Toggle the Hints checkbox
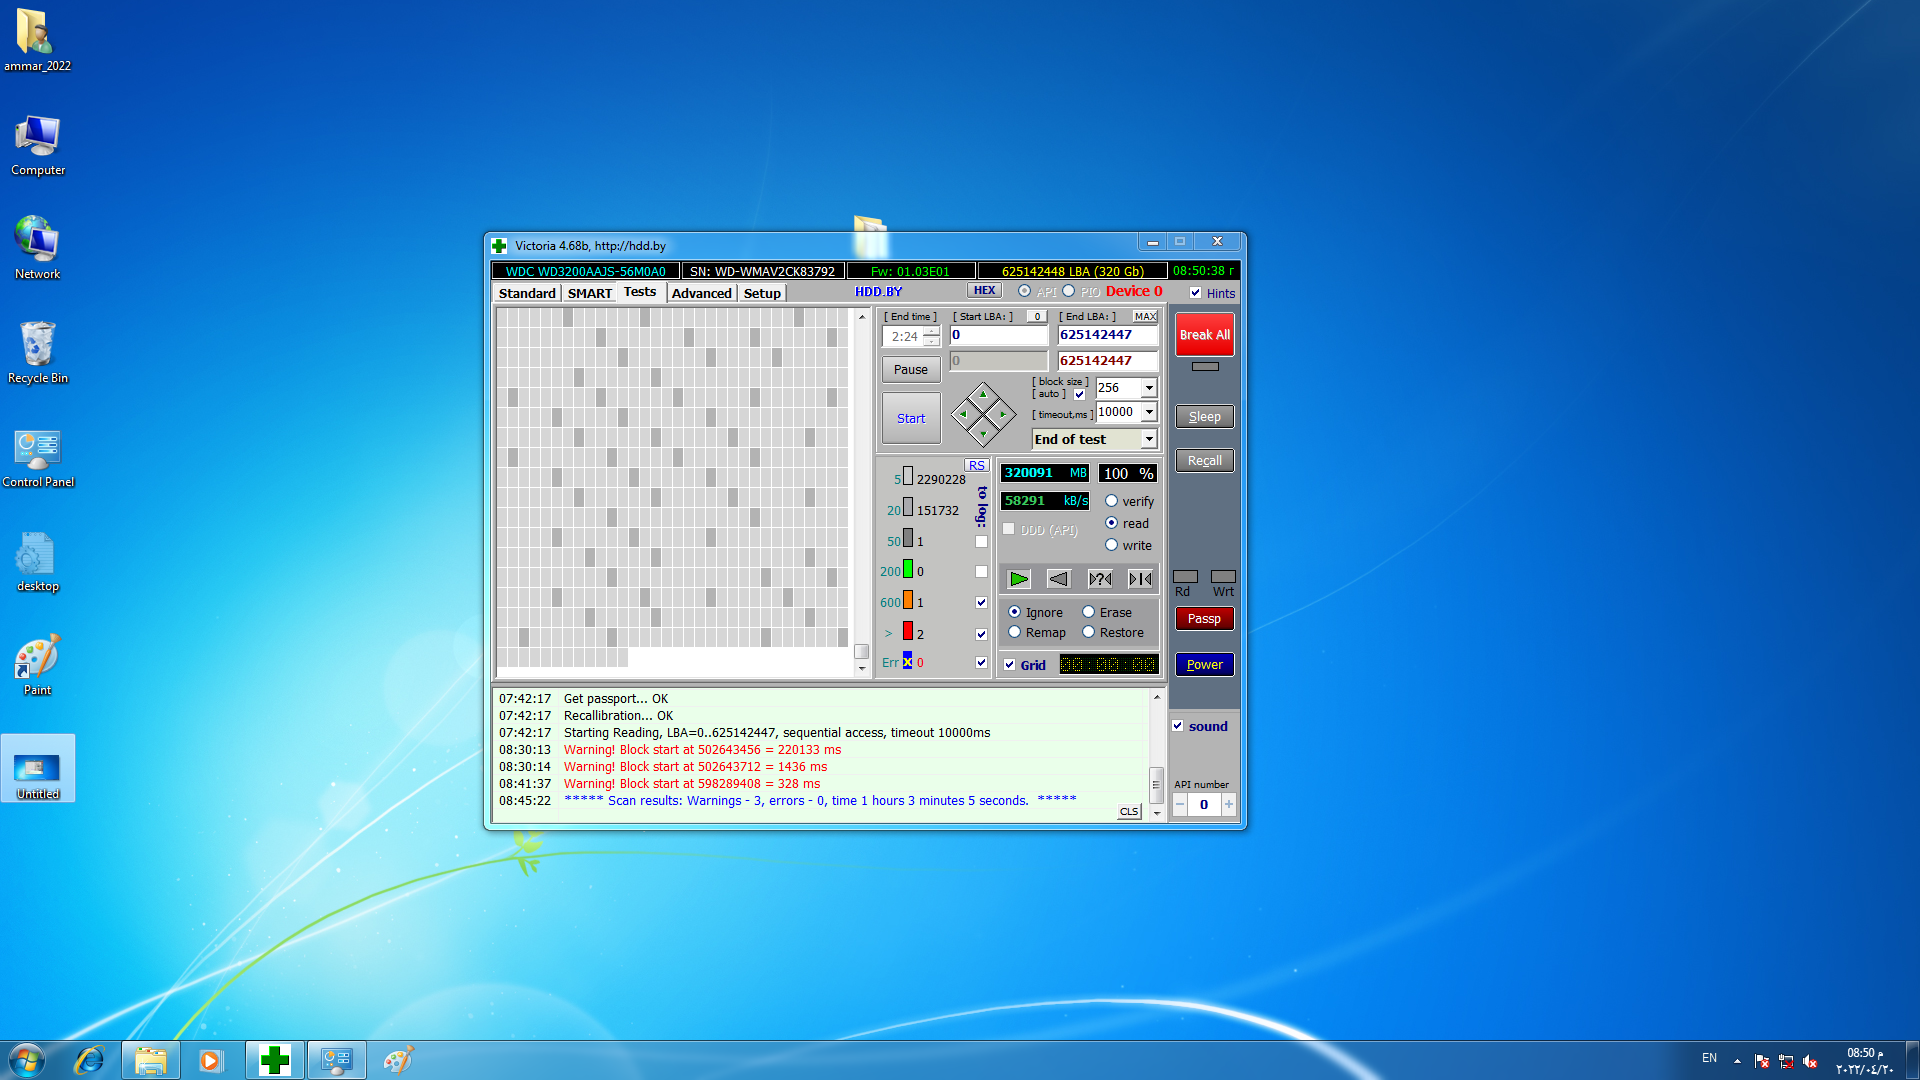 (1195, 293)
